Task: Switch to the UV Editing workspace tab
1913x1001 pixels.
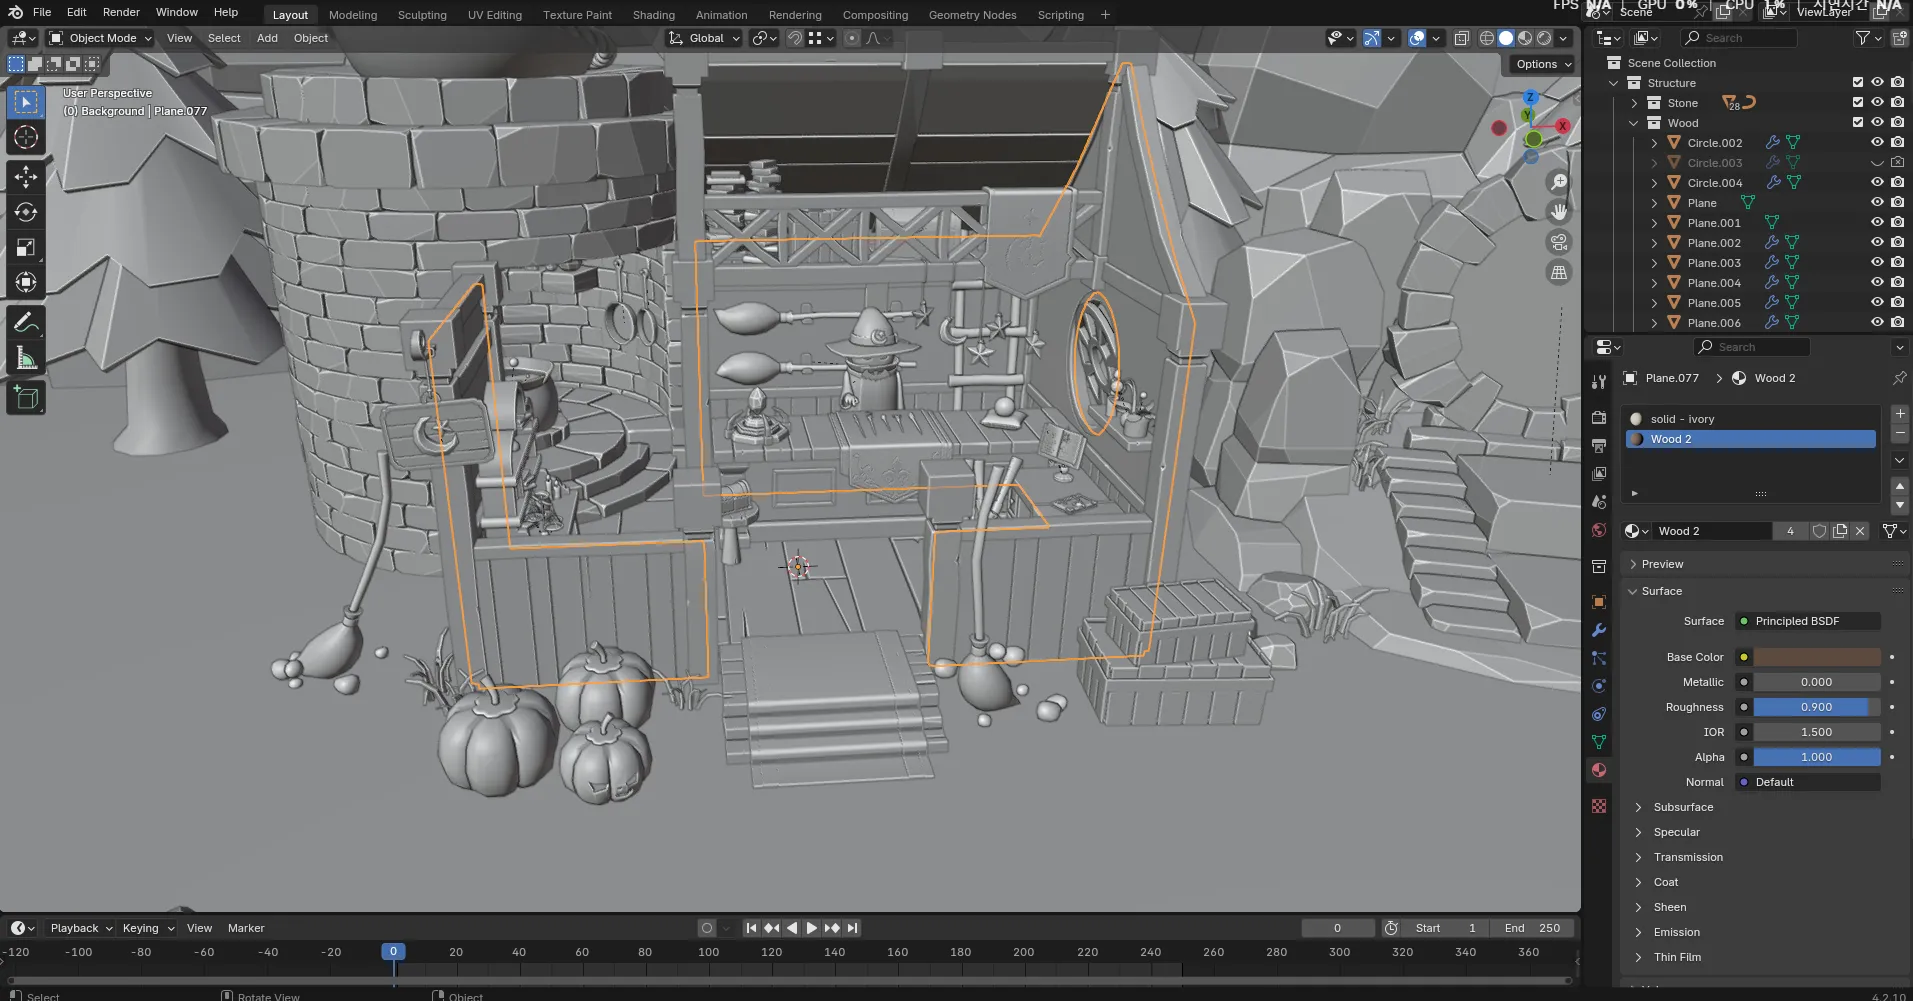Action: 495,15
